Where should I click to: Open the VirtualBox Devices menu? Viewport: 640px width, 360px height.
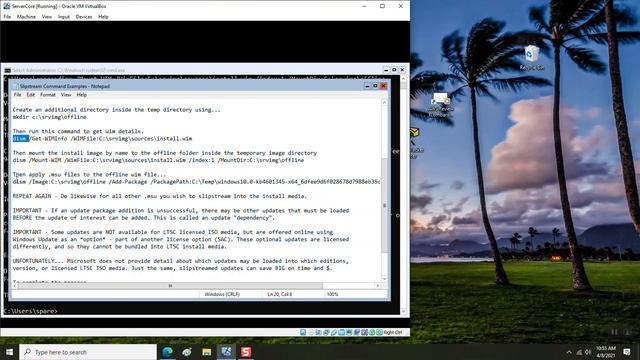tap(84, 17)
